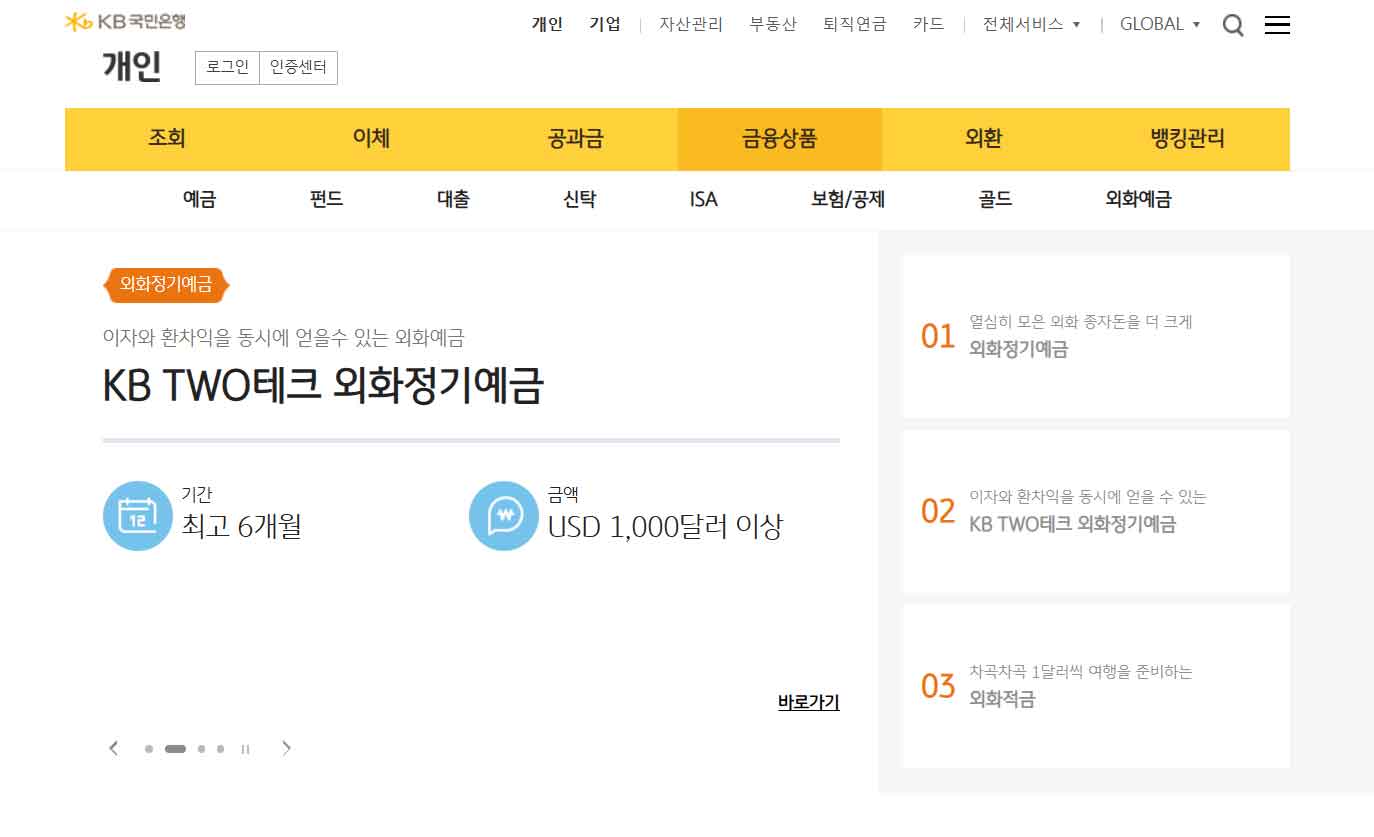Open the 이체 menu

coord(371,139)
